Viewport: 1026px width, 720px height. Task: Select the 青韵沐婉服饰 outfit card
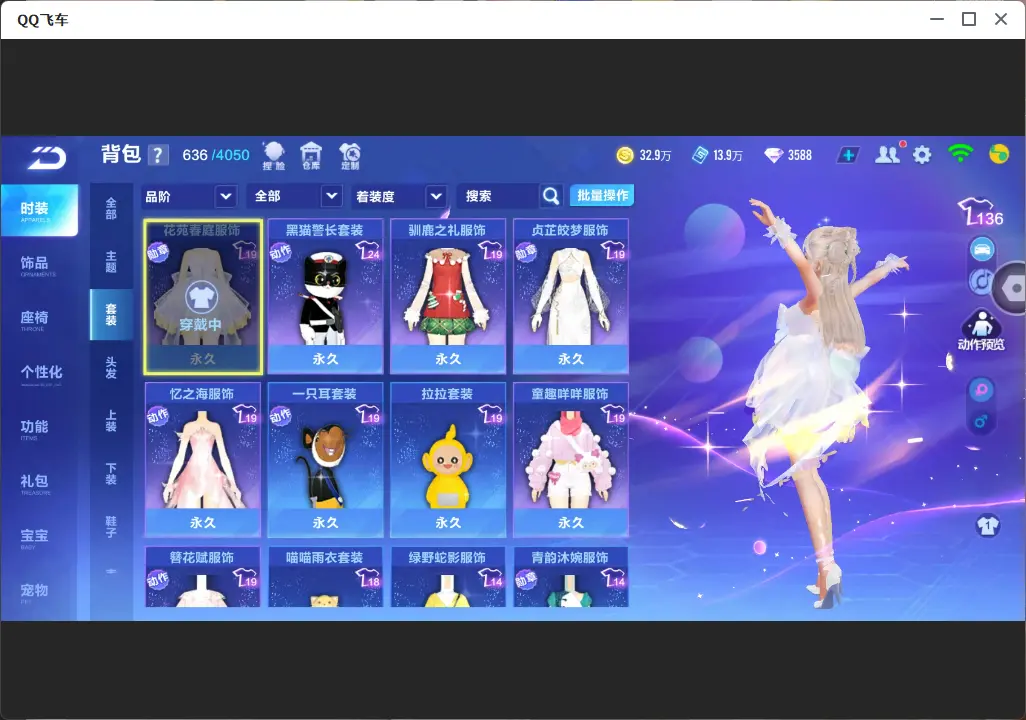click(x=571, y=577)
